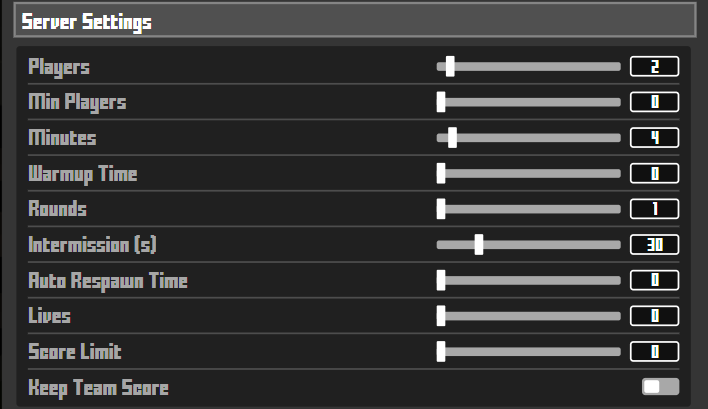The width and height of the screenshot is (708, 409).
Task: Focus the Warmup Time value box
Action: (x=654, y=174)
